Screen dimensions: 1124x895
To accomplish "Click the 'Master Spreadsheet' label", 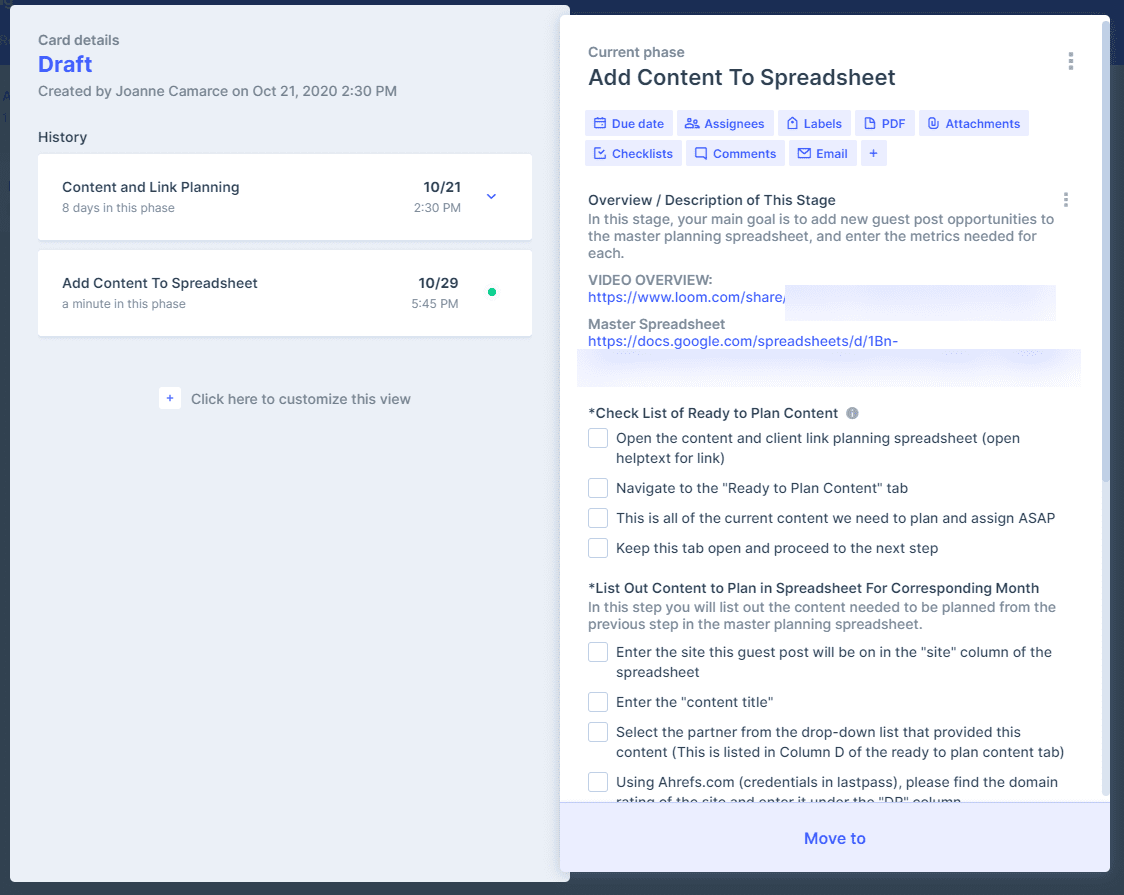I will click(x=657, y=324).
